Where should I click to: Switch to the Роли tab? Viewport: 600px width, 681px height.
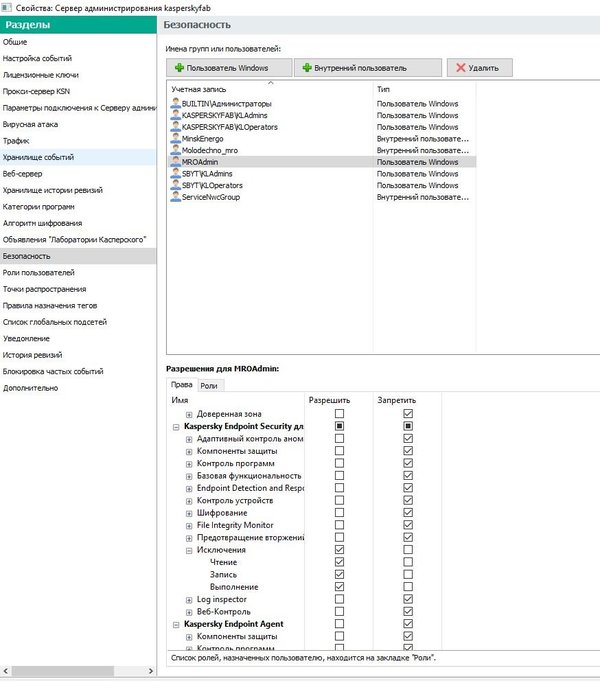click(x=209, y=386)
